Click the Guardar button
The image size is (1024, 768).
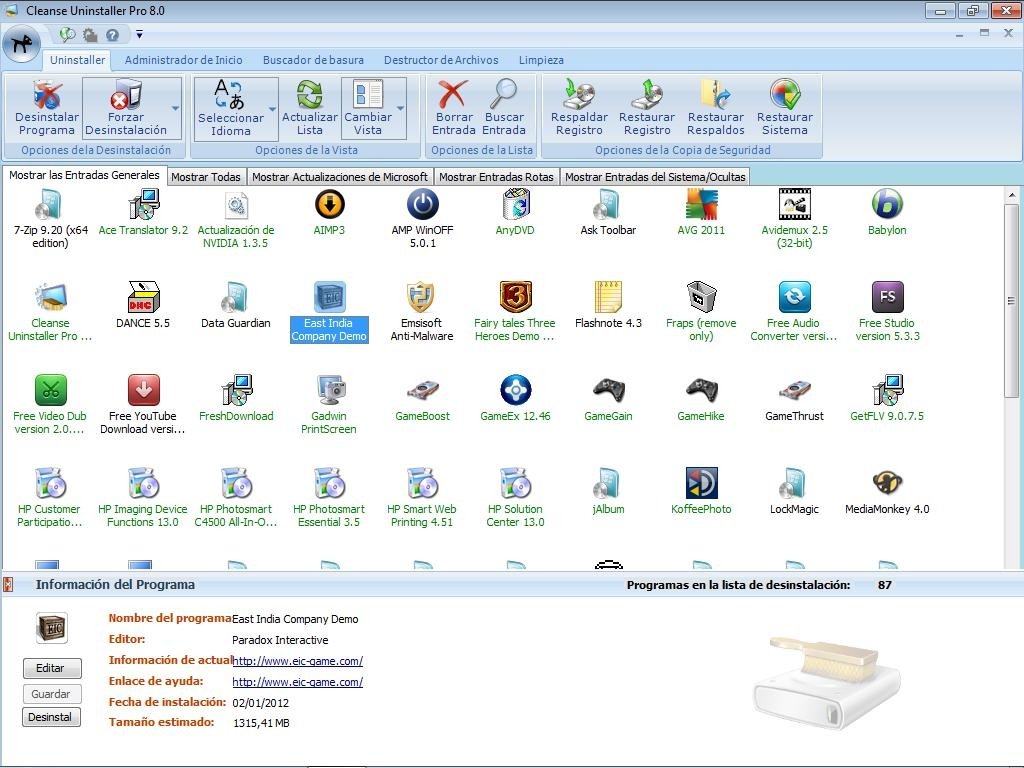click(x=52, y=694)
